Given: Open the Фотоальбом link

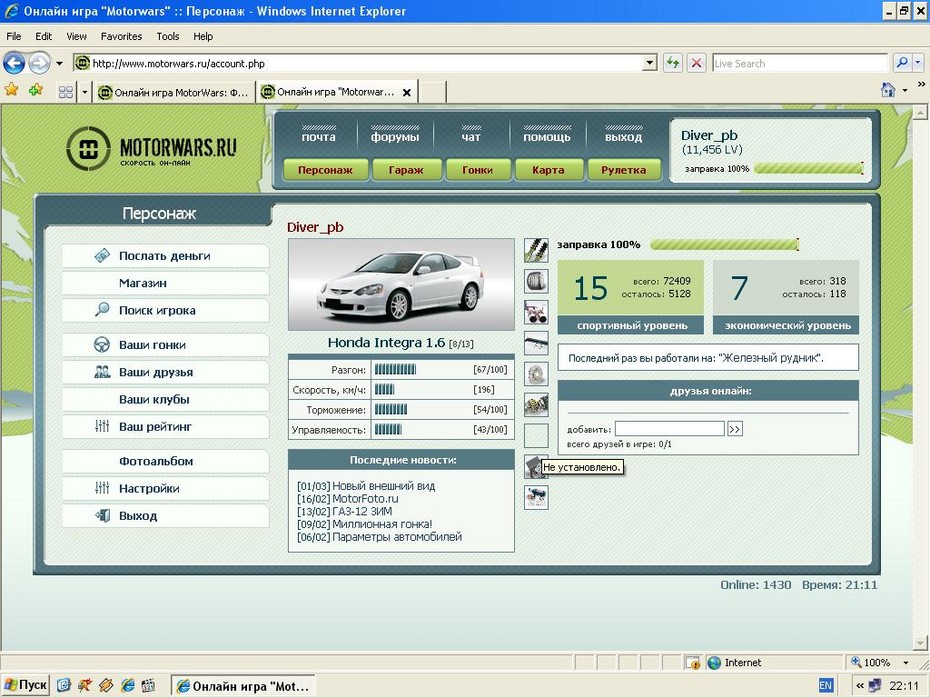Looking at the screenshot, I should pyautogui.click(x=165, y=461).
